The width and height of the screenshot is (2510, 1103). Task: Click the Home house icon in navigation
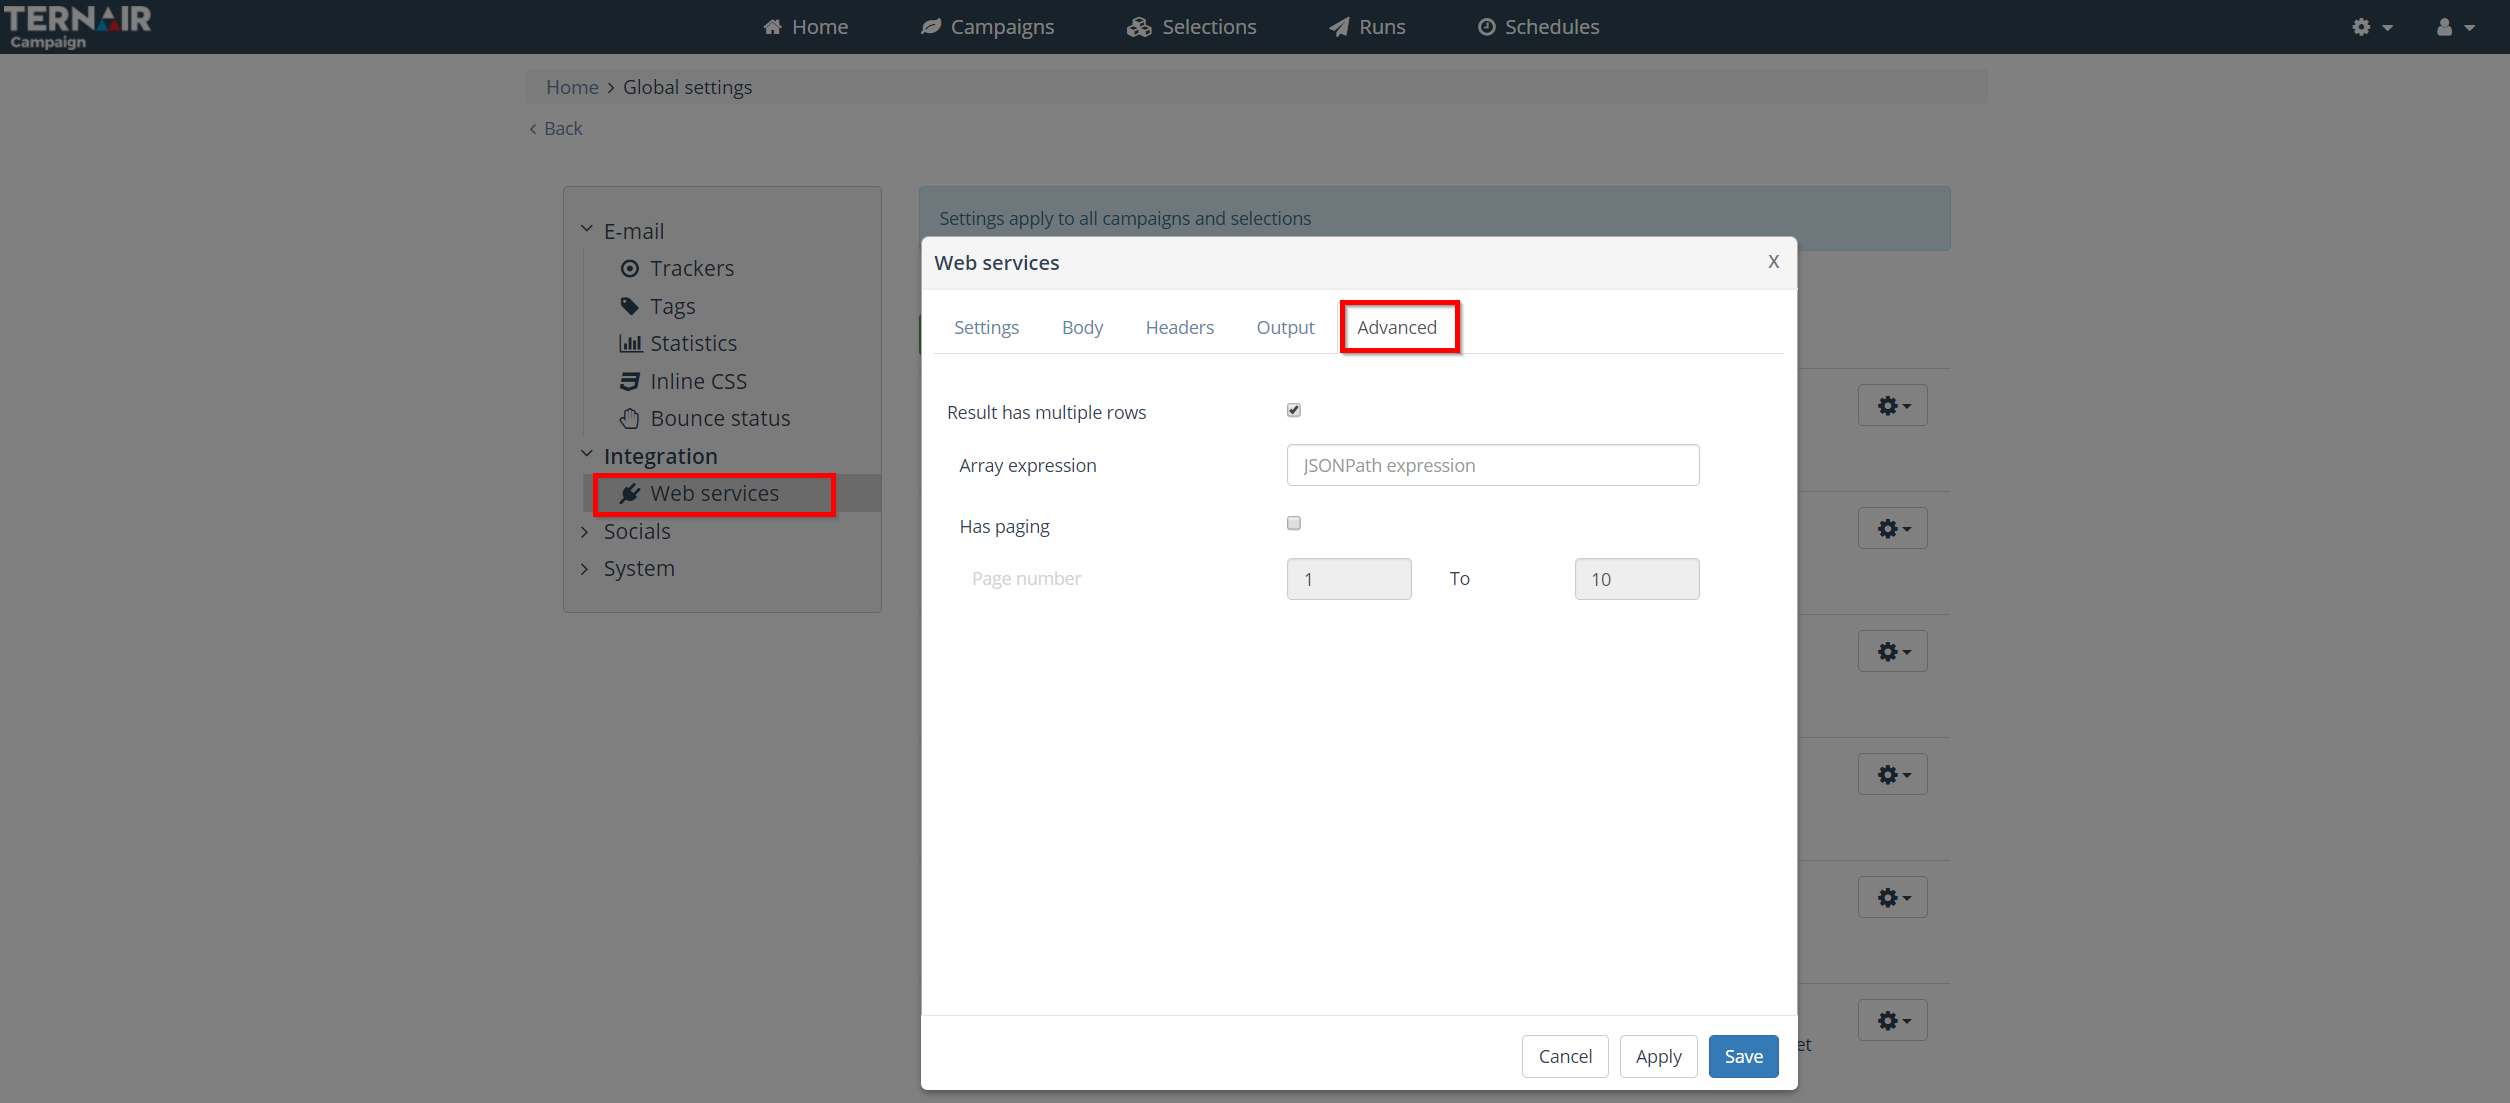[x=773, y=27]
